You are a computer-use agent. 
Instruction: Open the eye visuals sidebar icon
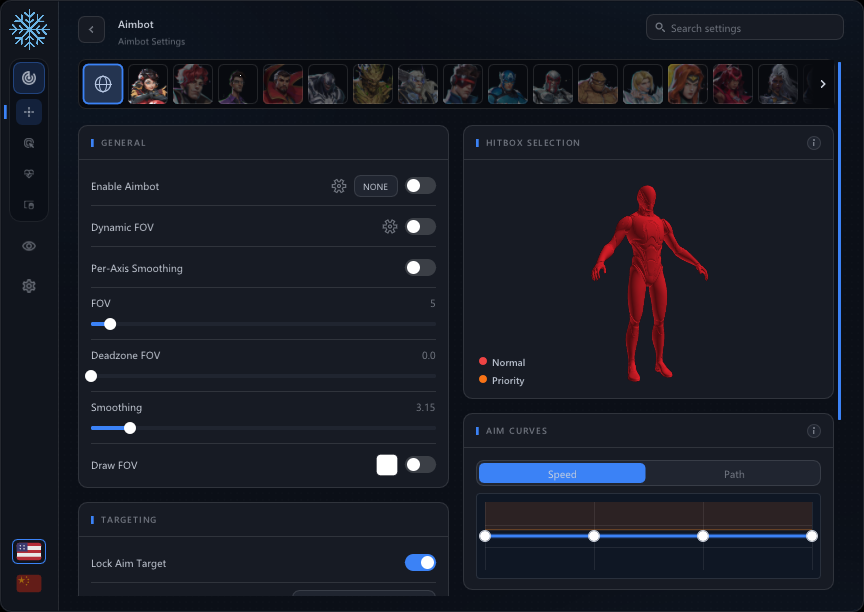(29, 246)
